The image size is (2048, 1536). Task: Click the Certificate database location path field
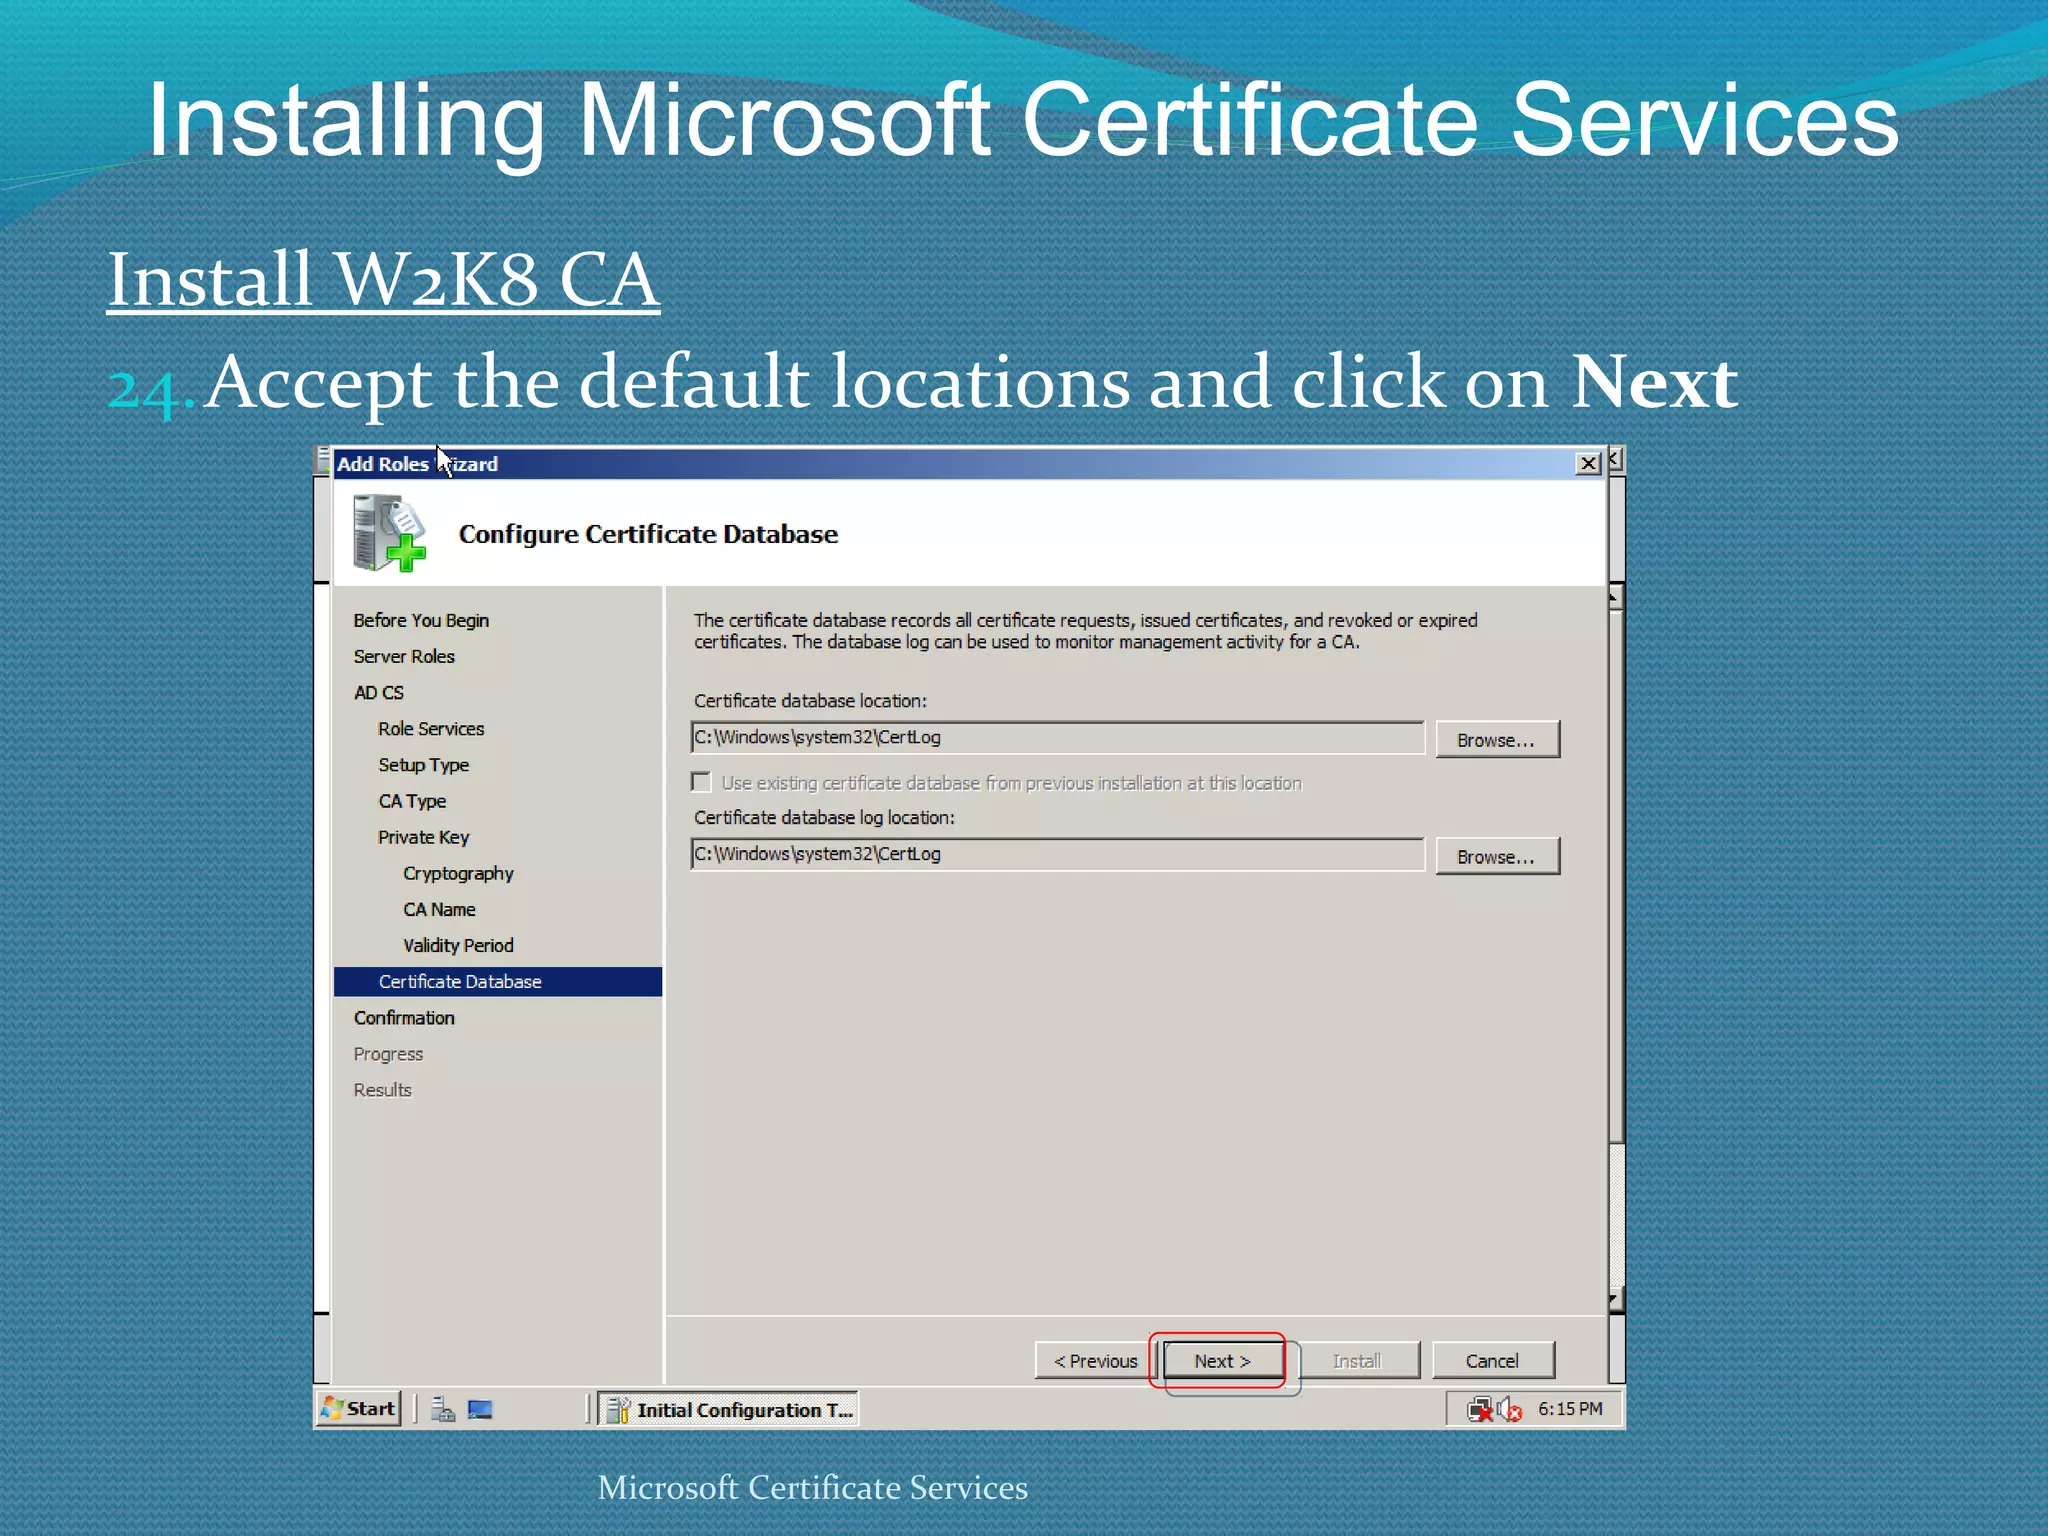pyautogui.click(x=1057, y=738)
